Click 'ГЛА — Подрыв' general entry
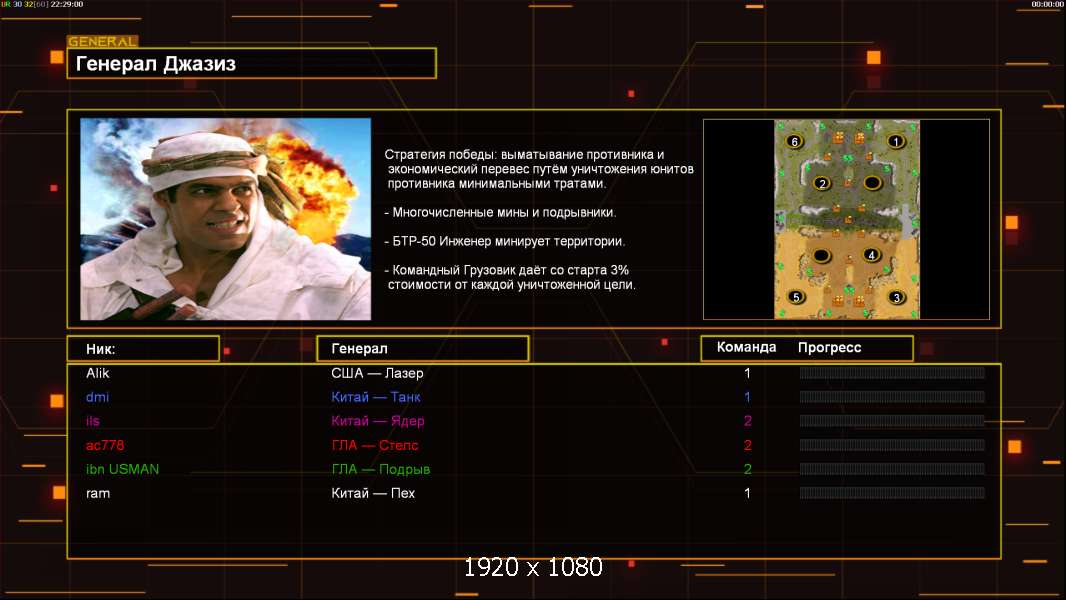The height and width of the screenshot is (600, 1066). [381, 469]
